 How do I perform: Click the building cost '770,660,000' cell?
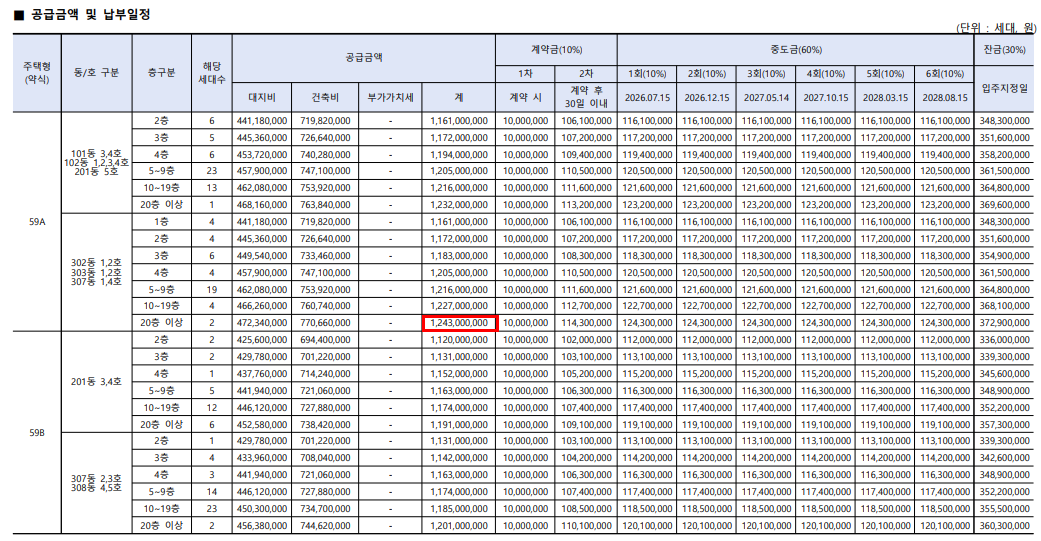[325, 323]
